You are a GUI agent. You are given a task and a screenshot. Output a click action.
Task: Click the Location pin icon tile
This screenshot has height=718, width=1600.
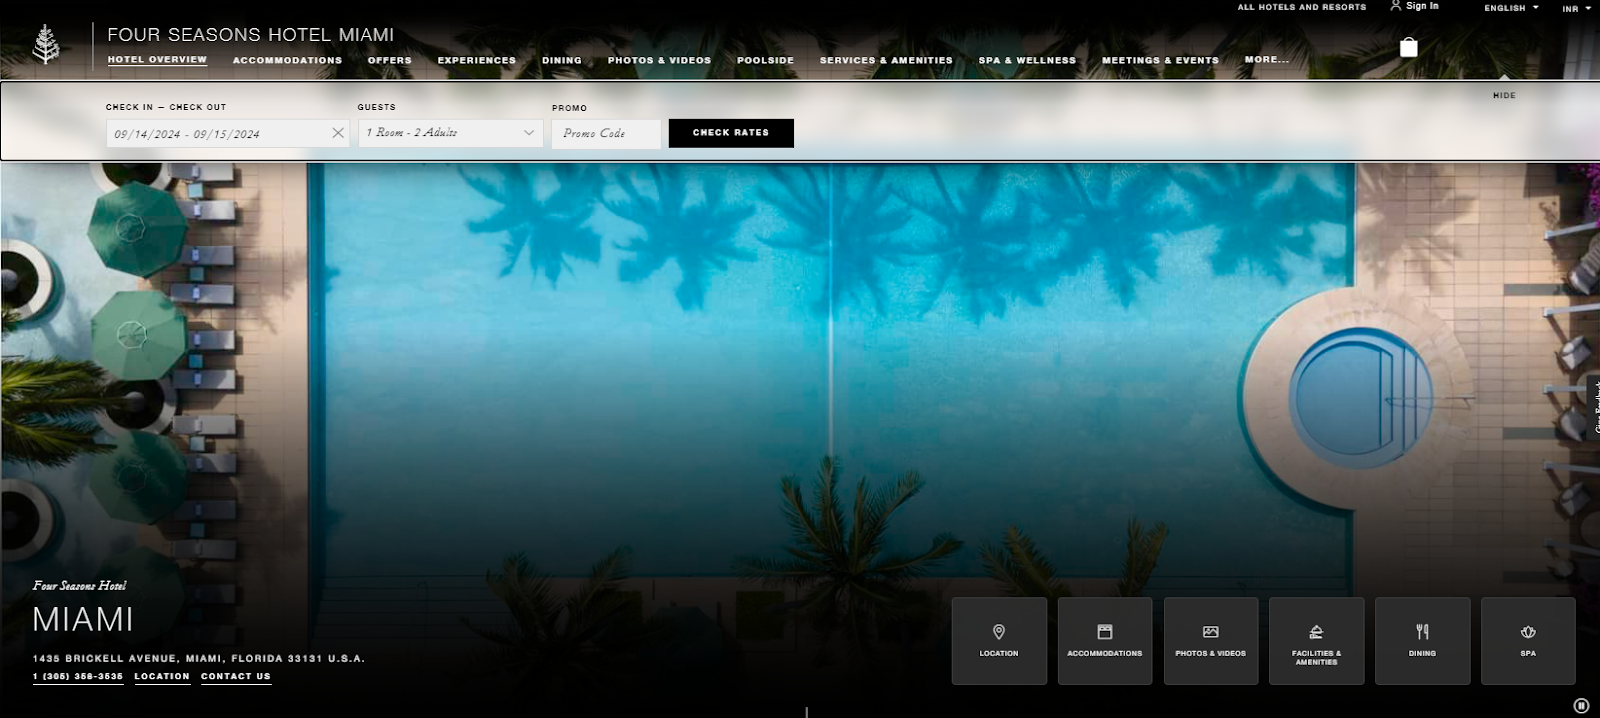click(x=998, y=640)
